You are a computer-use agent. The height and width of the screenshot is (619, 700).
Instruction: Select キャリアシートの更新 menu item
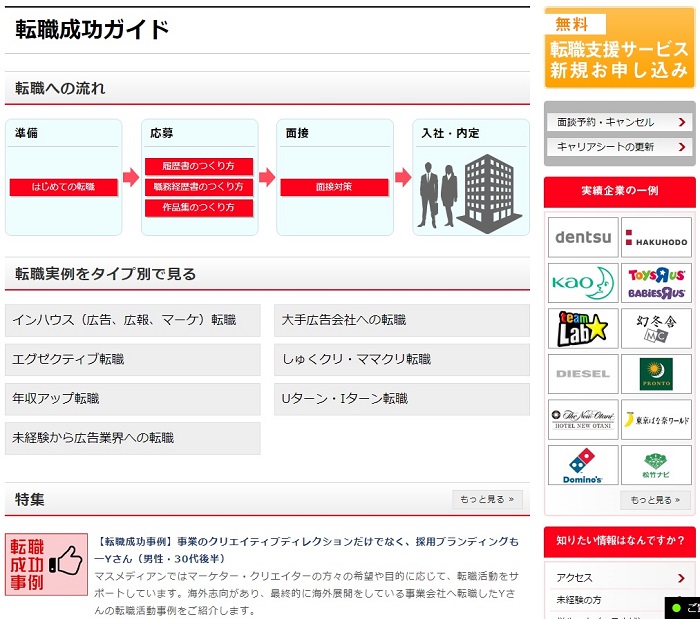(x=619, y=147)
